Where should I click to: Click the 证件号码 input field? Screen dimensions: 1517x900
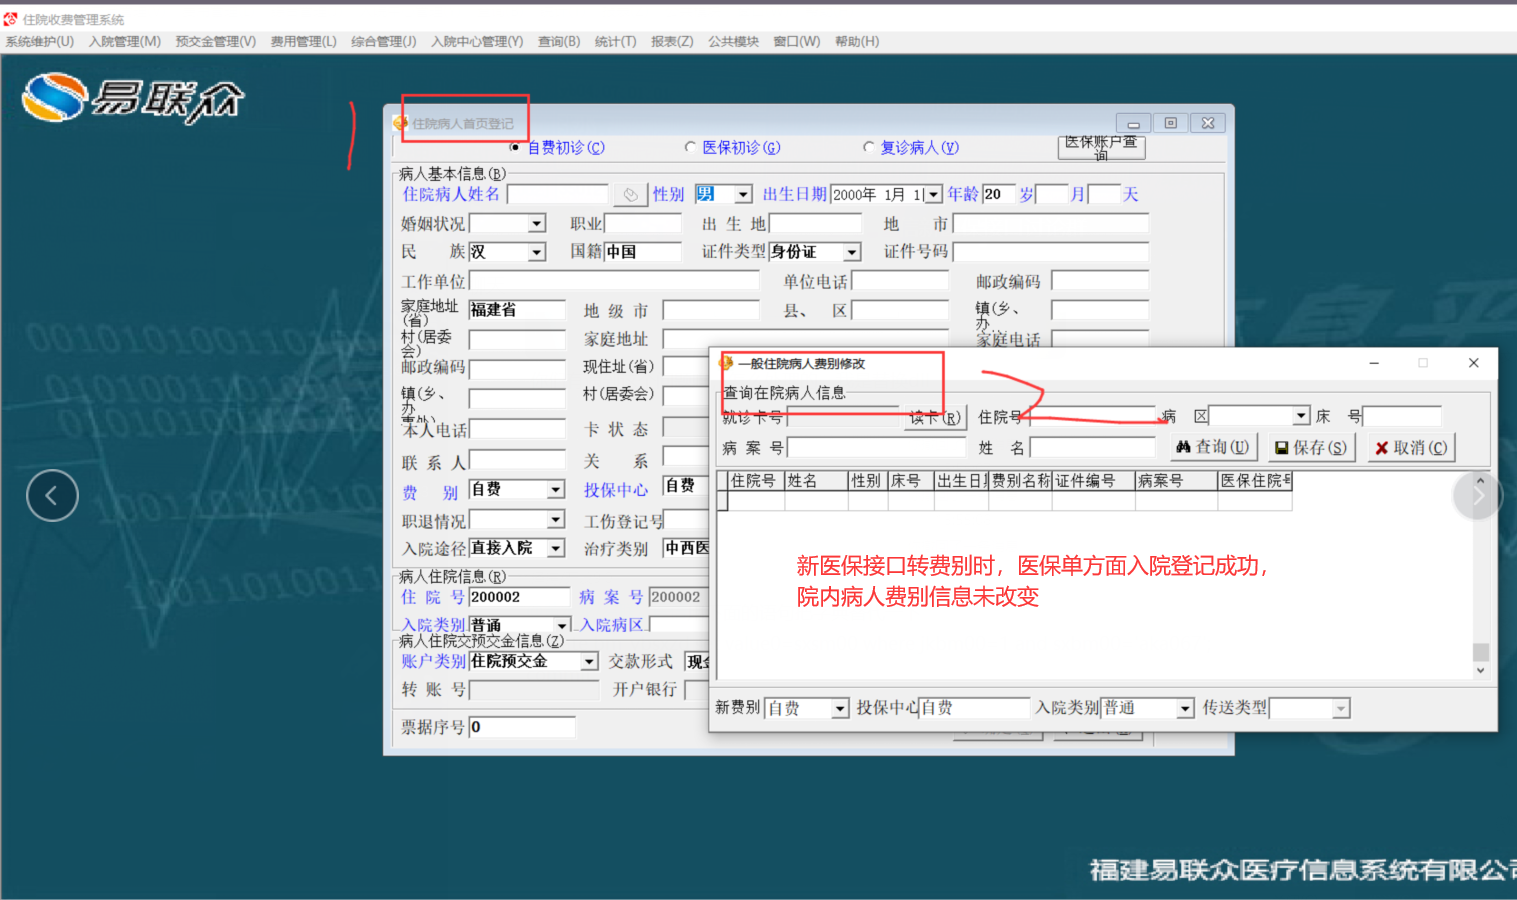(1051, 252)
